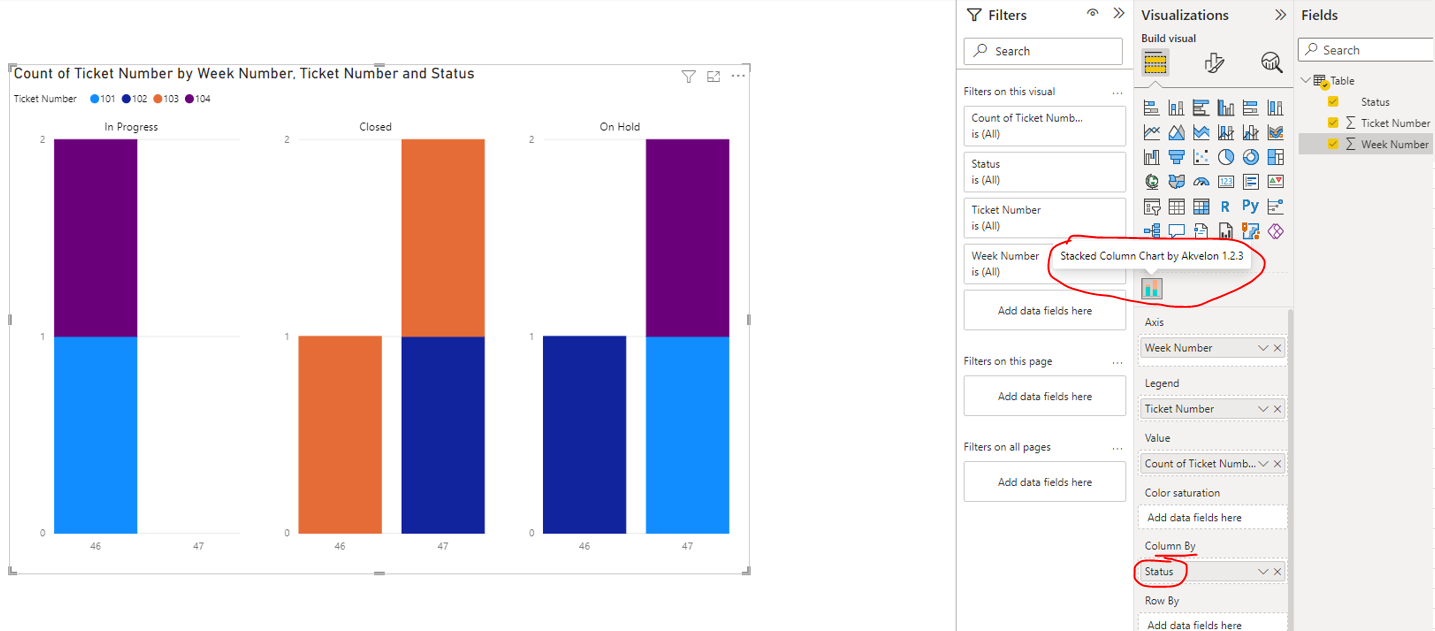Viewport: 1435px width, 631px height.
Task: Open the chart in Focus mode
Action: coord(713,77)
